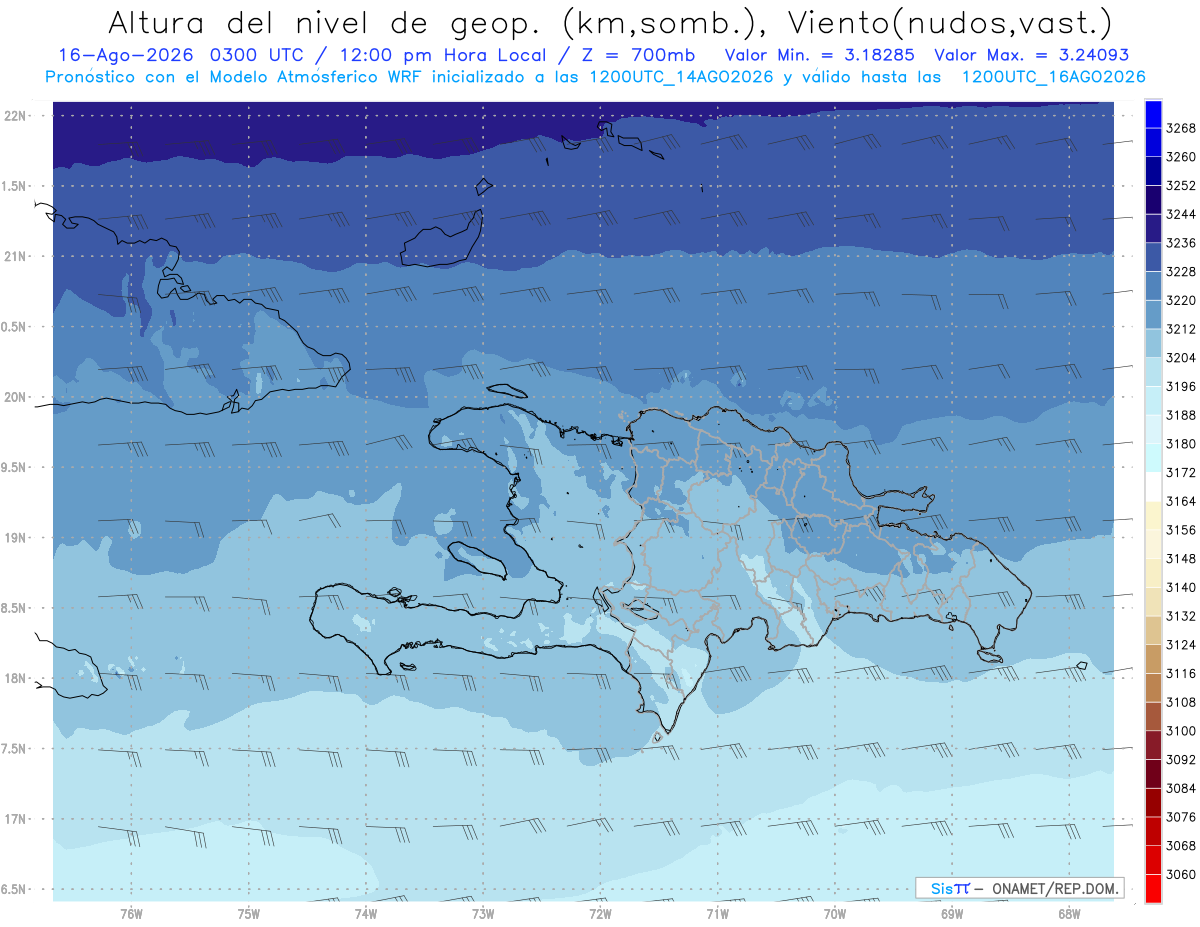The height and width of the screenshot is (927, 1200).
Task: Click the latitude label '8.5N'
Action: tap(16, 608)
